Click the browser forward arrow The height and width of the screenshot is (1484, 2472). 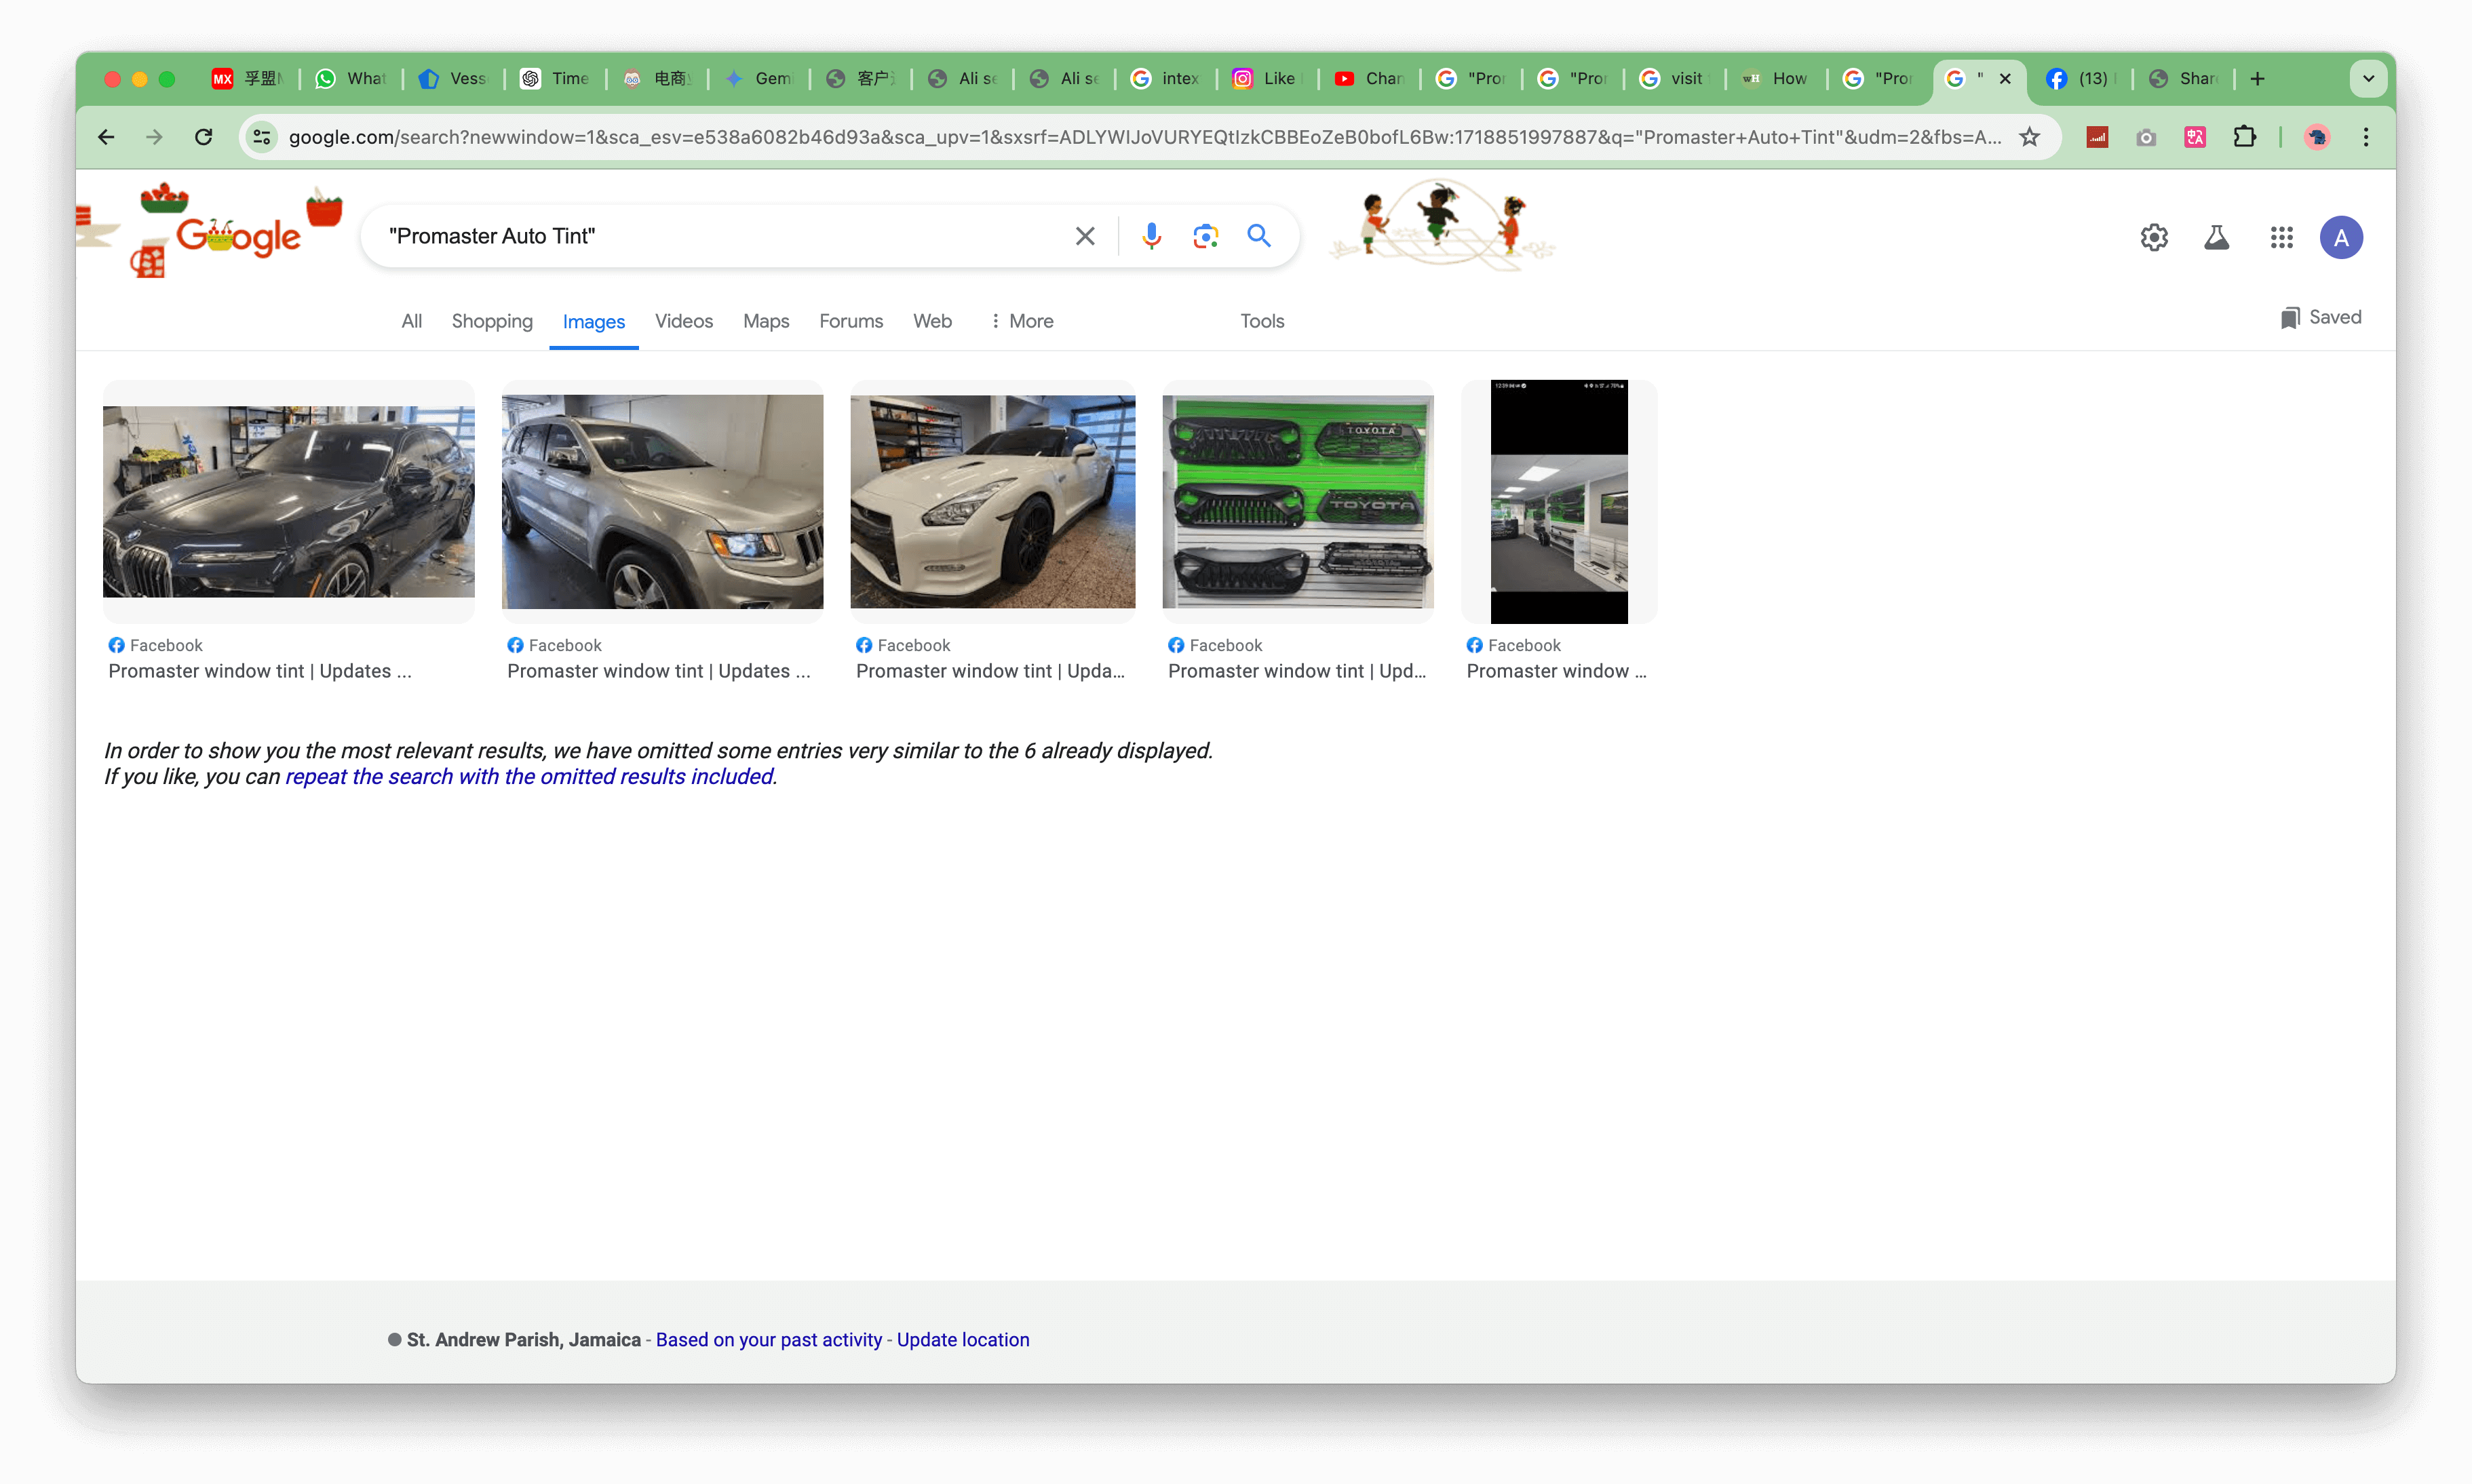[x=154, y=137]
